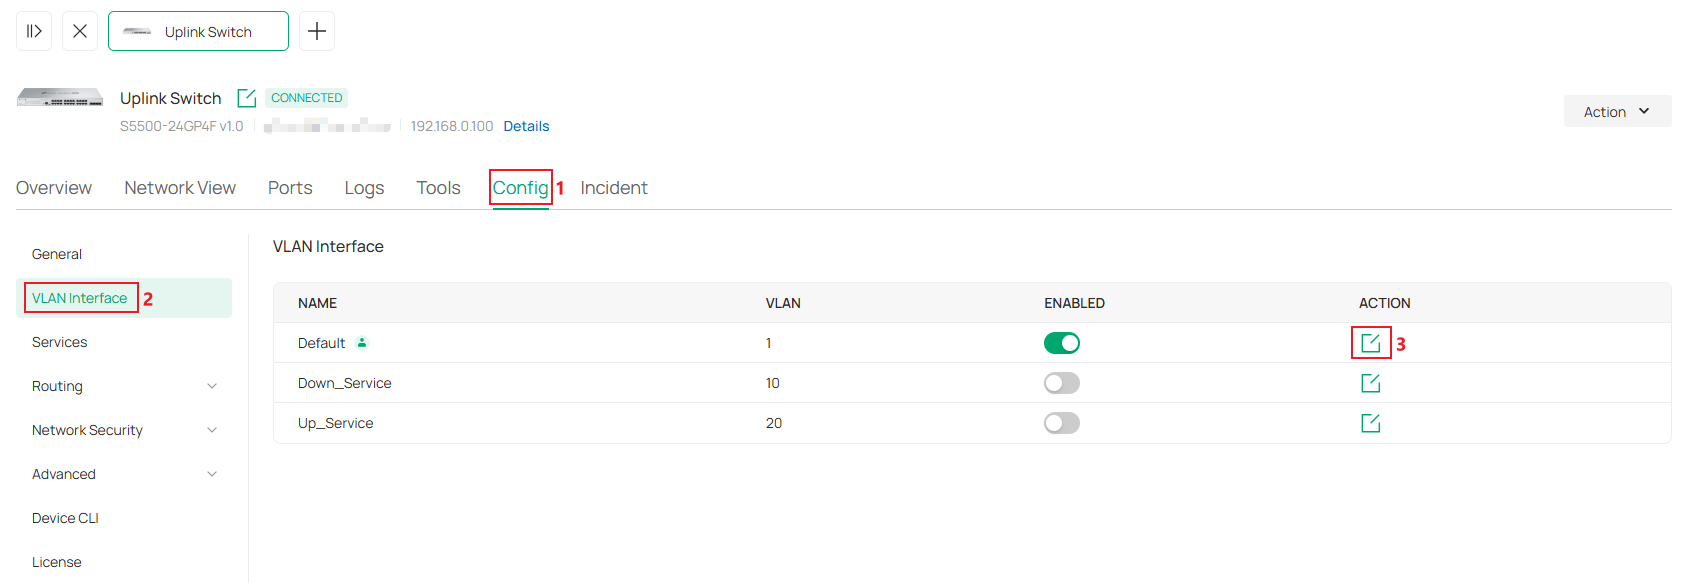Edit the Down_Service VLAN interface

(1370, 382)
